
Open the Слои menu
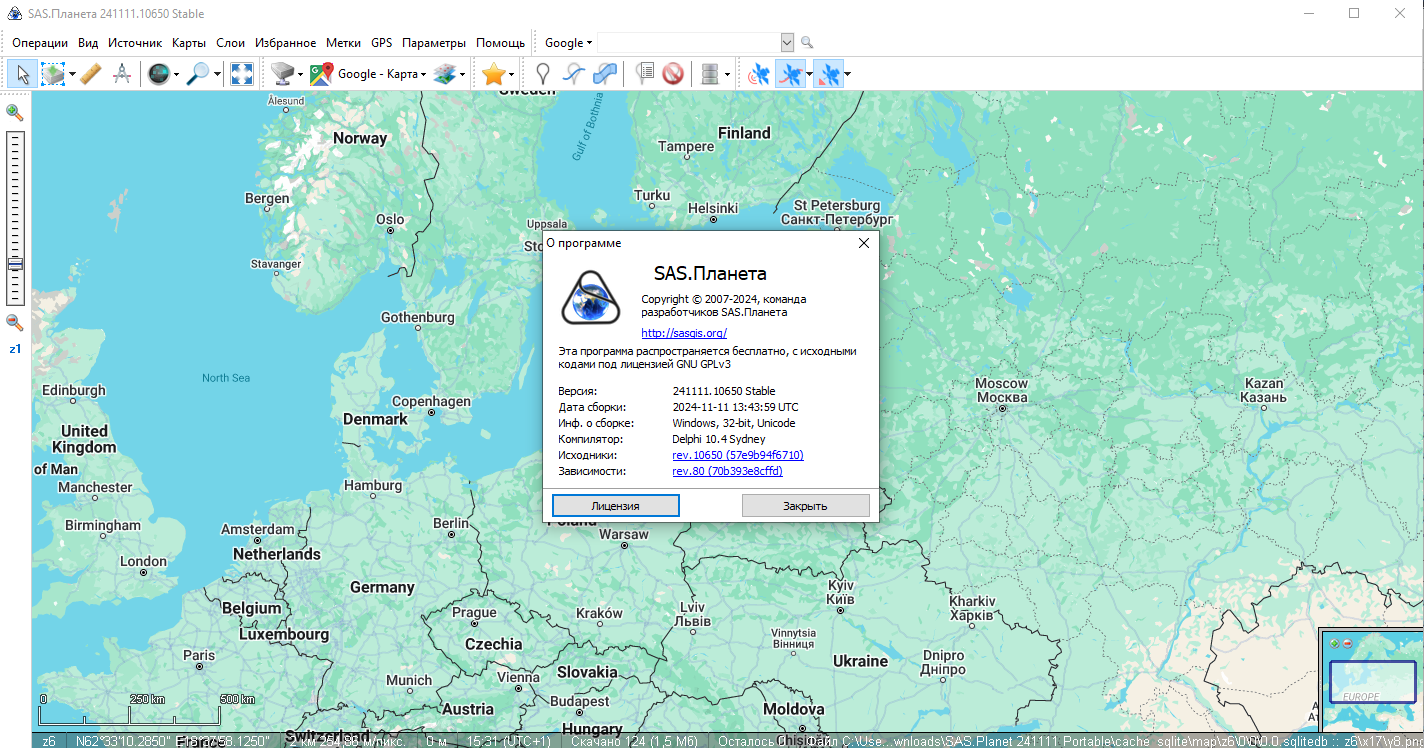230,43
